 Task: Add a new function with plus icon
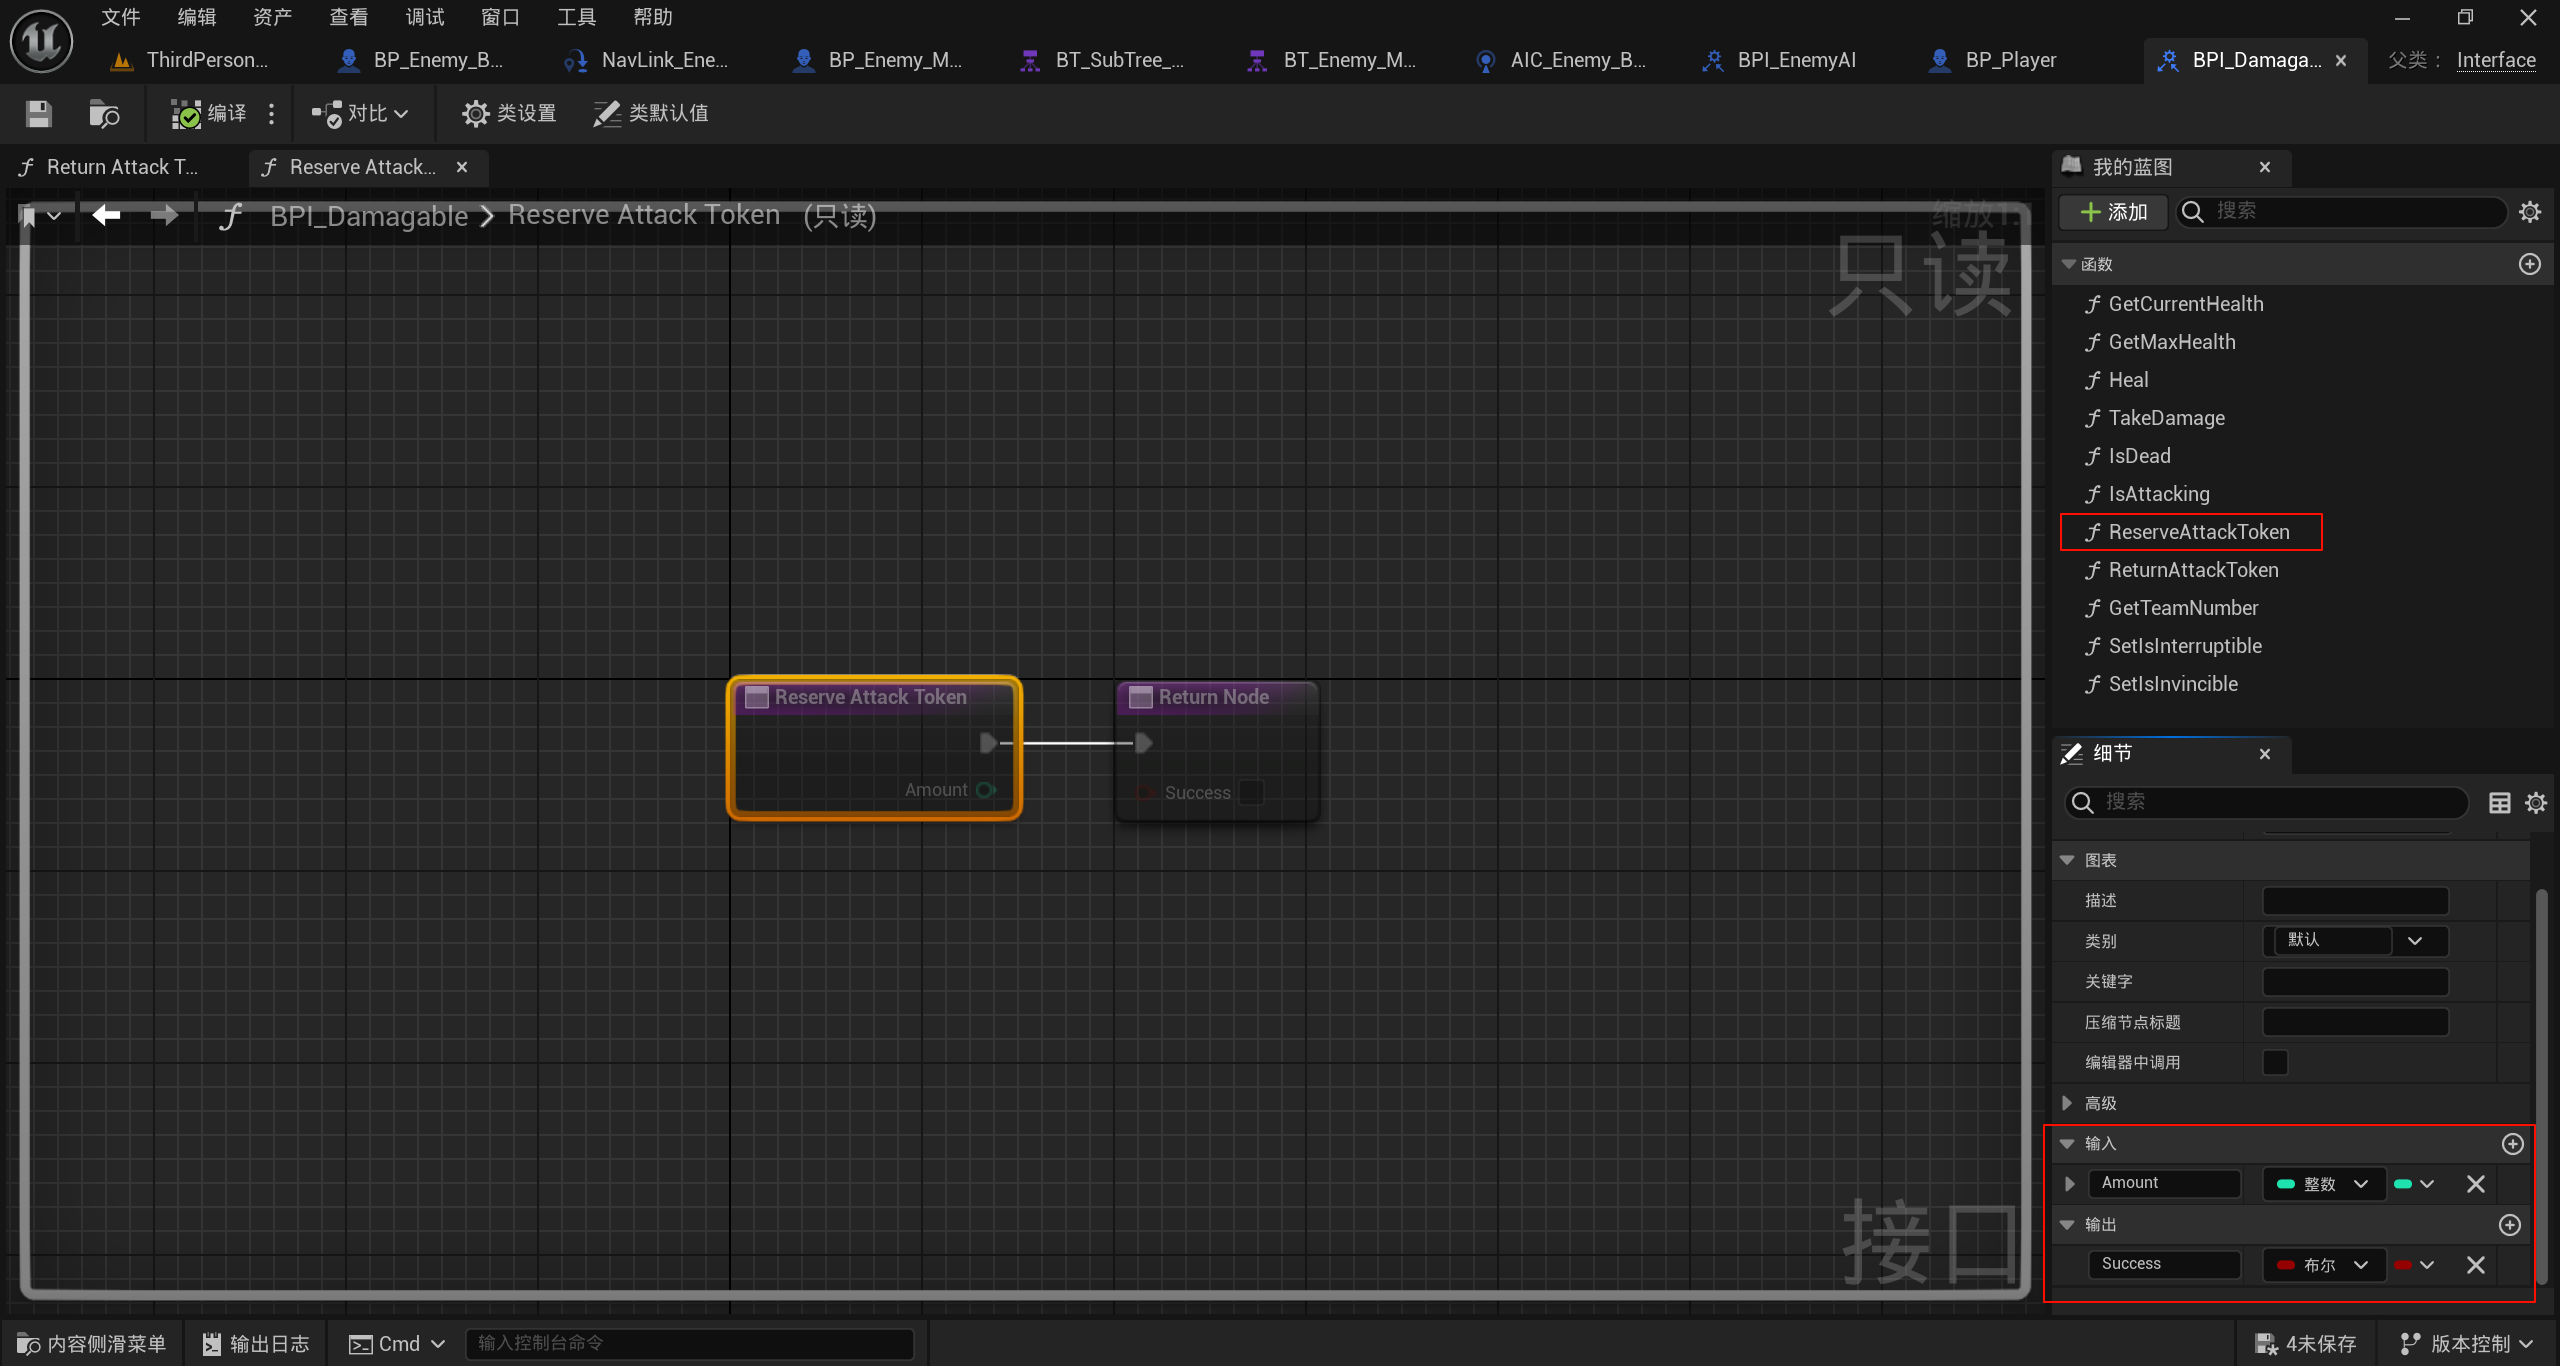(x=2529, y=264)
